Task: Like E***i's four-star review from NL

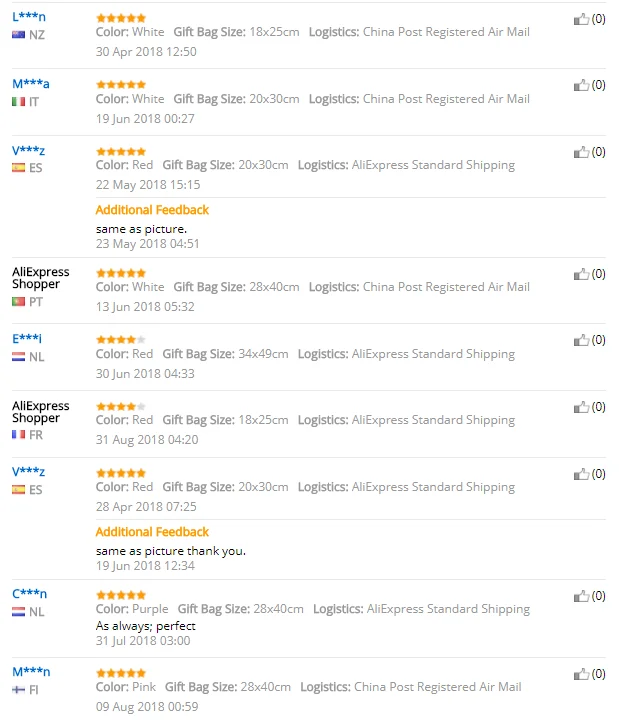Action: 581,340
